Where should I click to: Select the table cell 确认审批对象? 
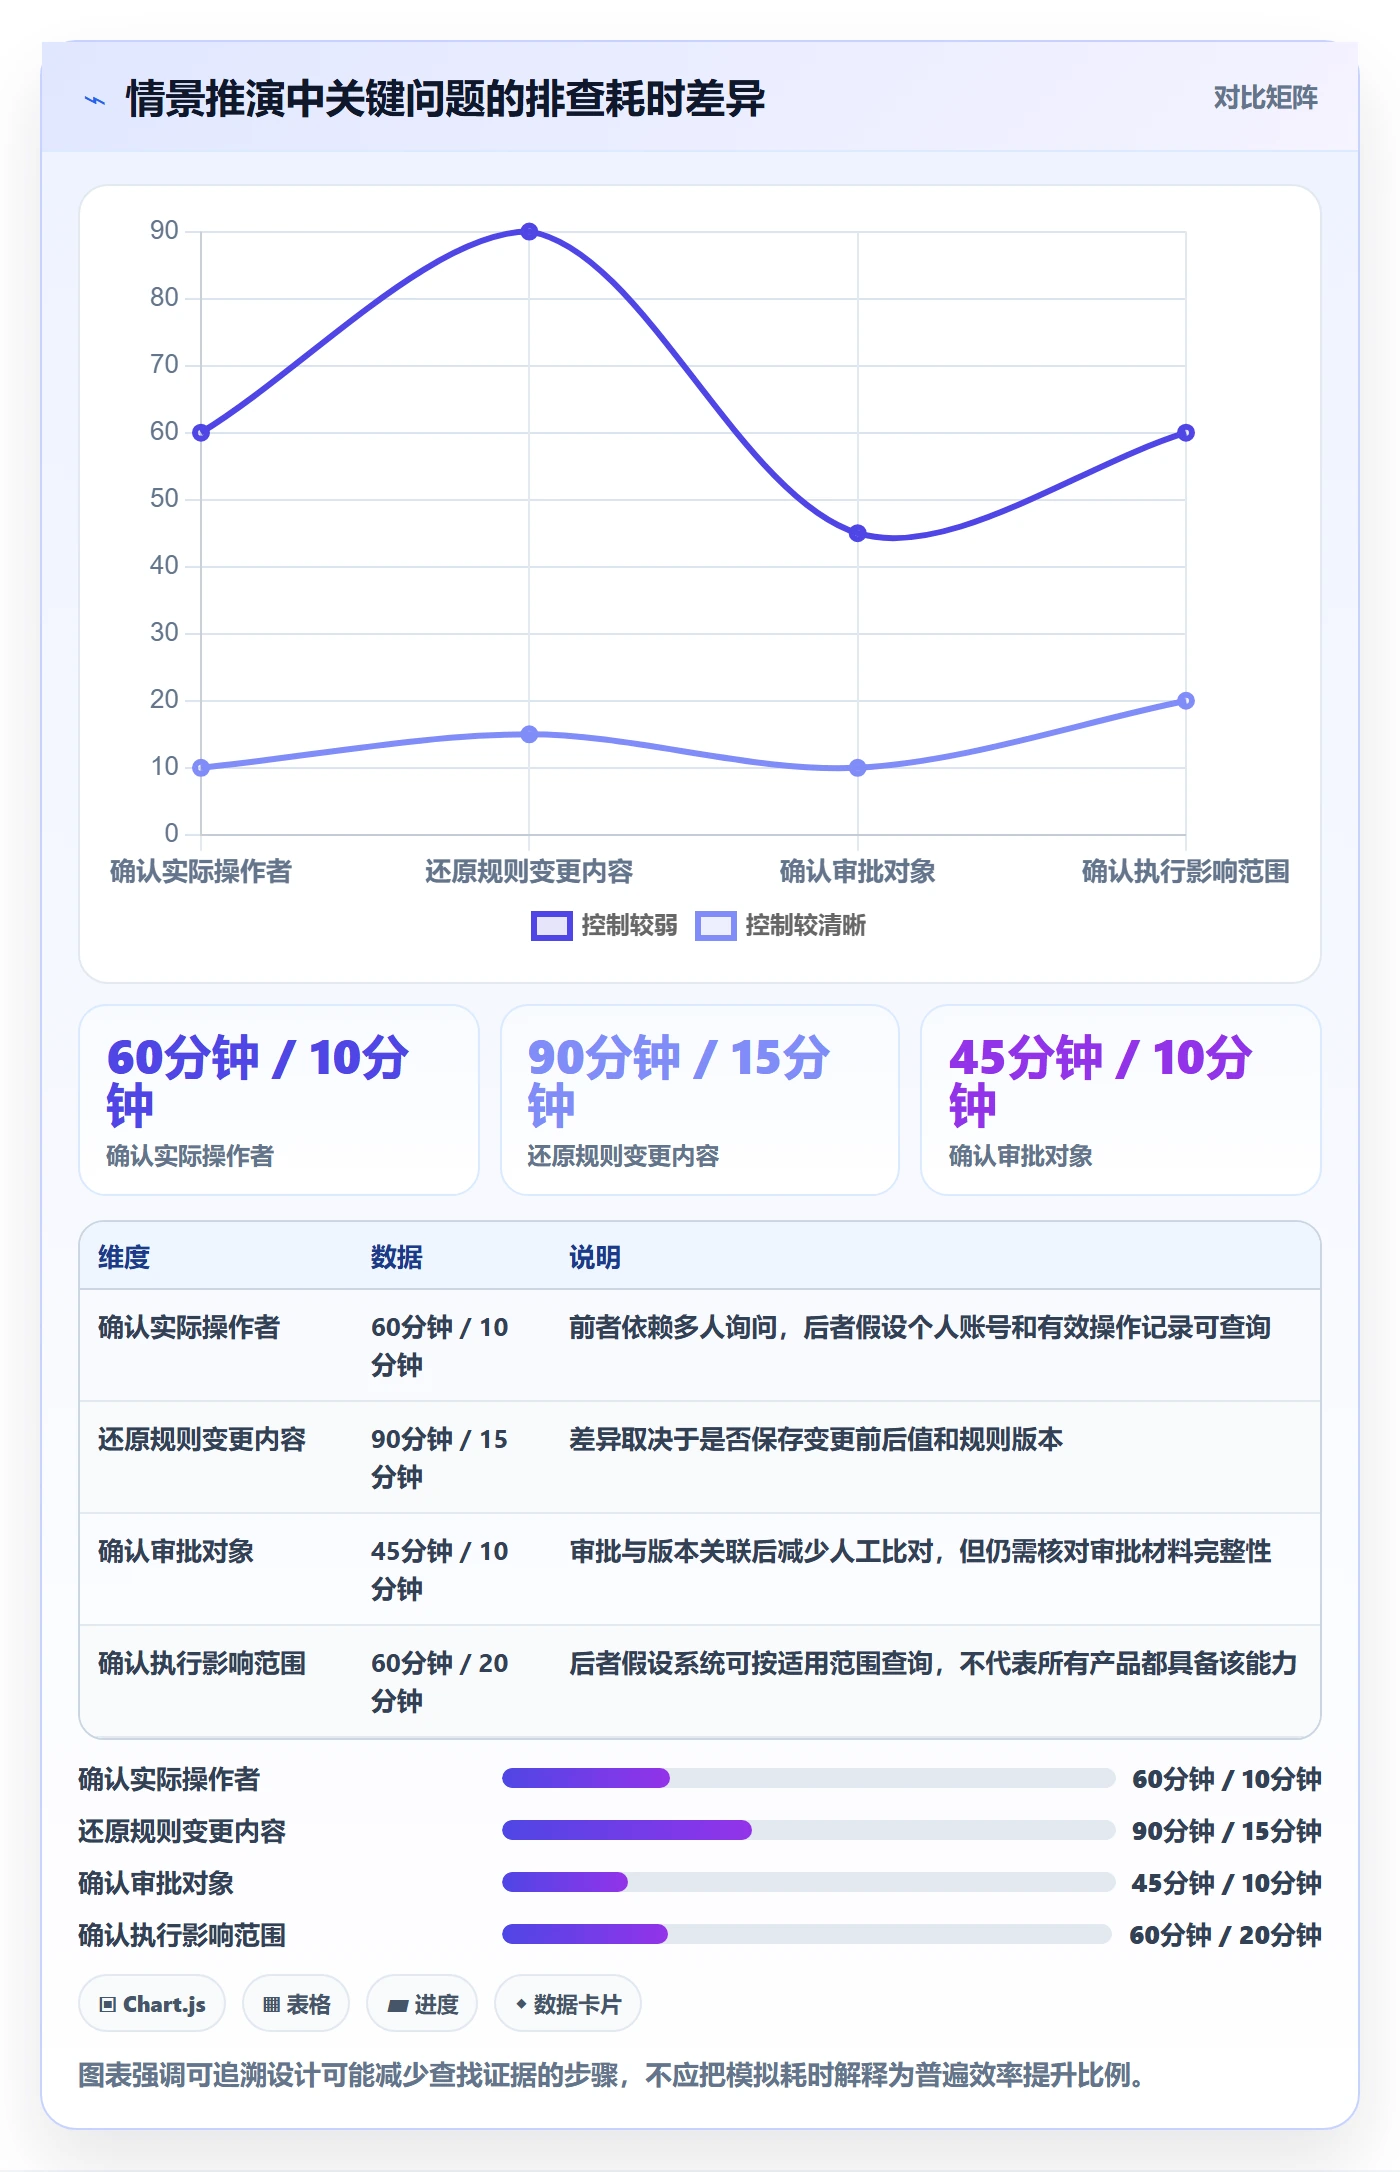tap(176, 1551)
